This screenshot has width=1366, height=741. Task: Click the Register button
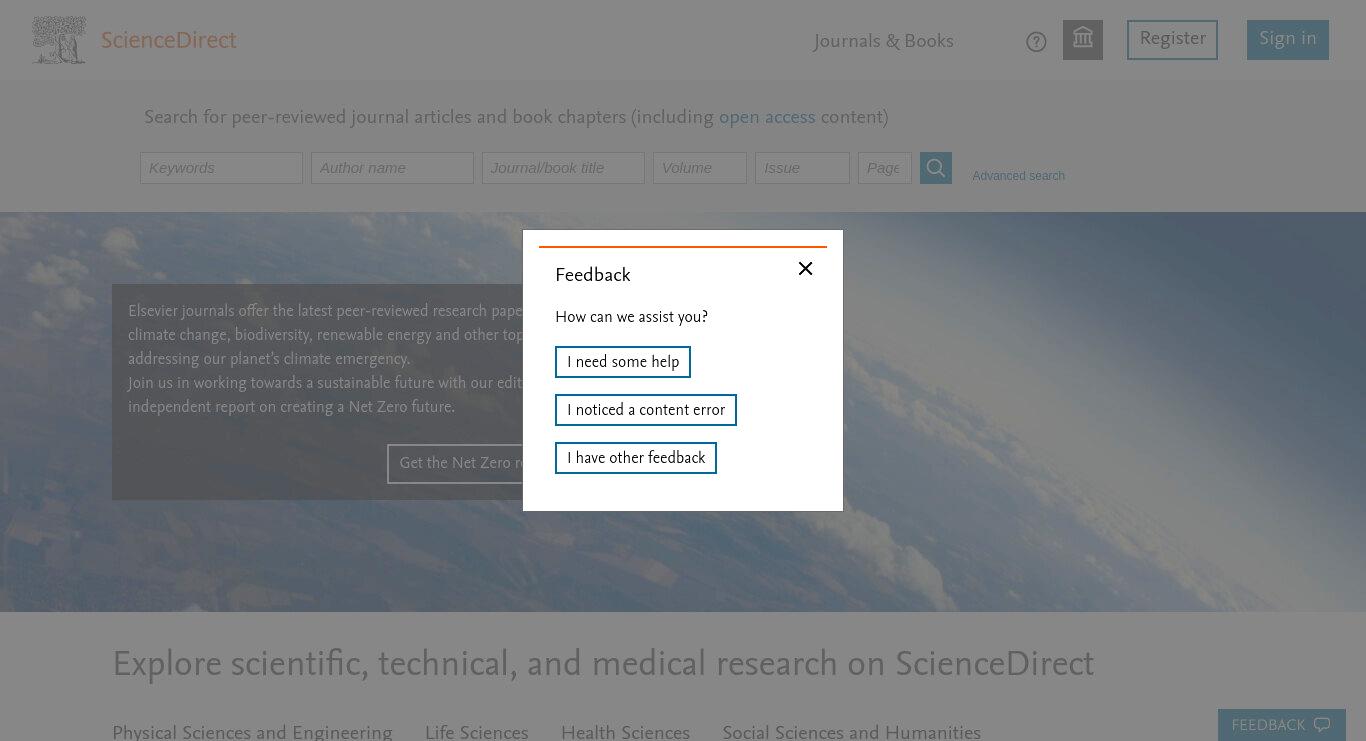click(x=1172, y=40)
